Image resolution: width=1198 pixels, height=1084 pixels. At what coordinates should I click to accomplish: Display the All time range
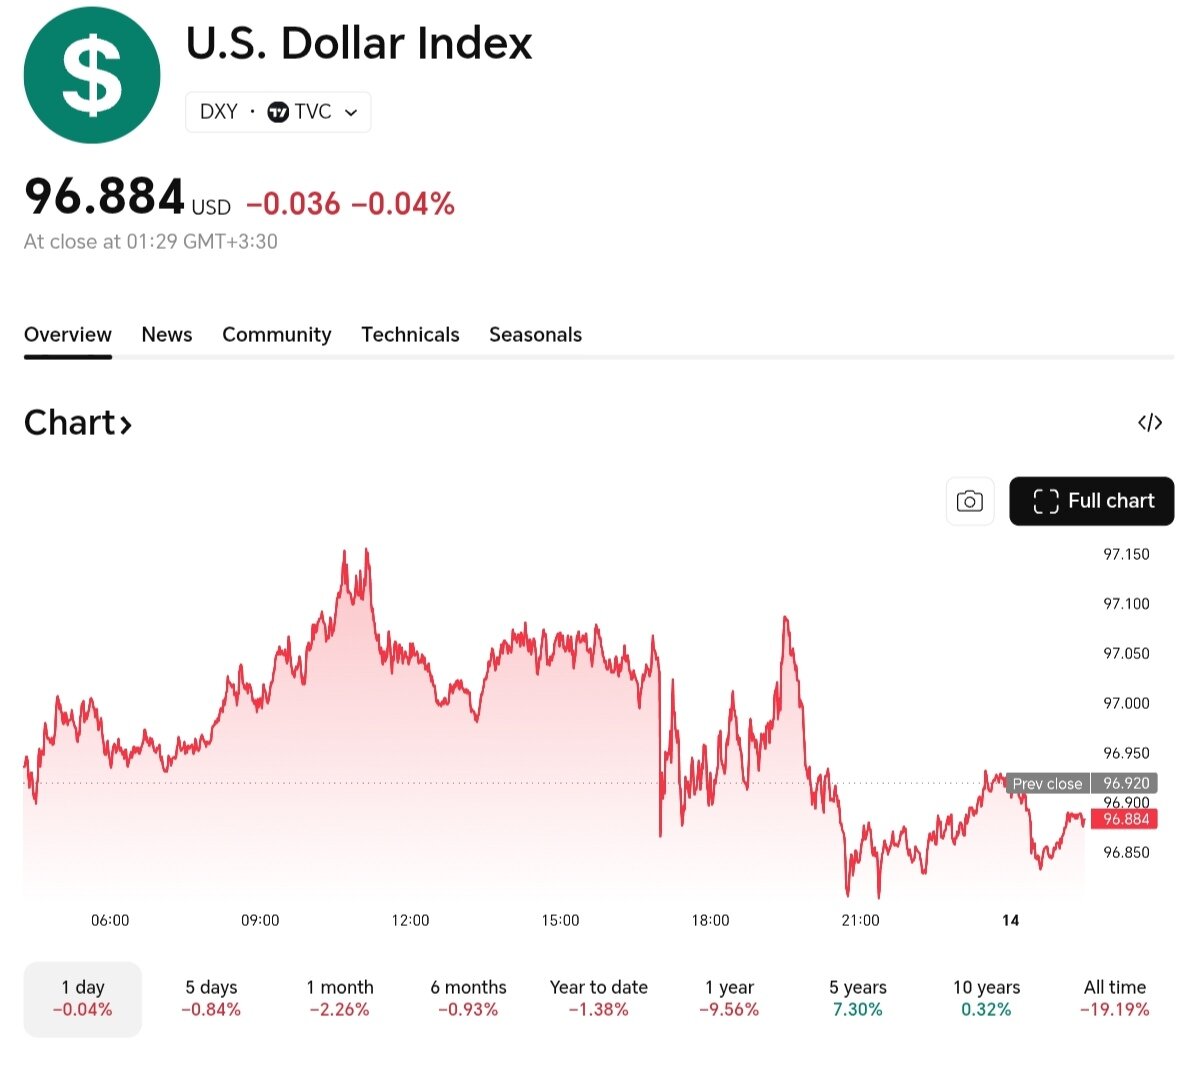click(1114, 998)
